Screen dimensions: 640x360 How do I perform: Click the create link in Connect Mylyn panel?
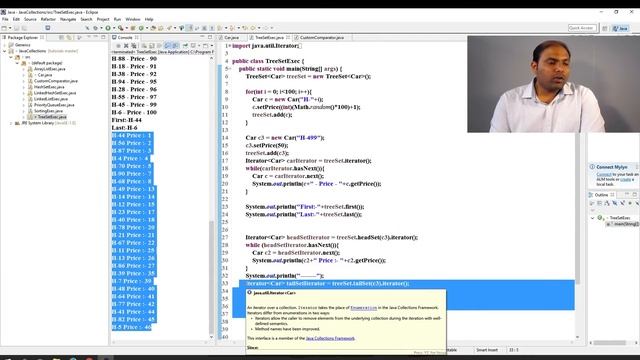[x=625, y=179]
